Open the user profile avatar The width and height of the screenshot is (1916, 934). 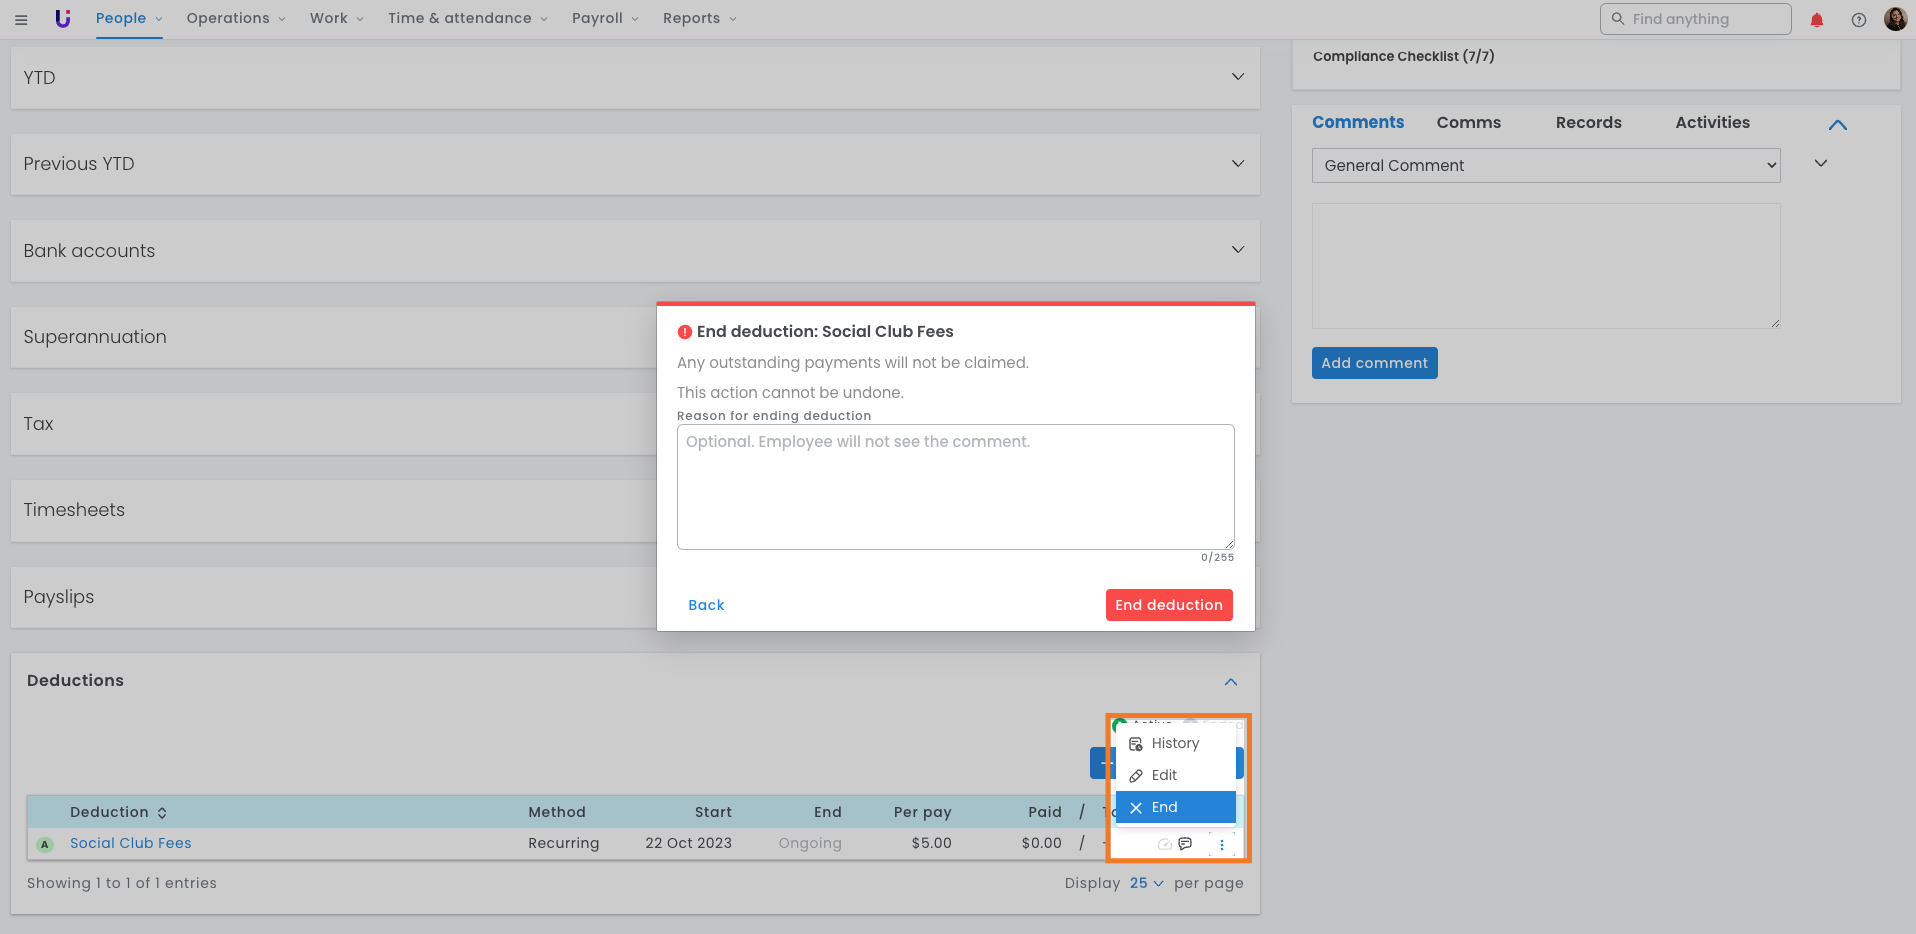pos(1895,19)
